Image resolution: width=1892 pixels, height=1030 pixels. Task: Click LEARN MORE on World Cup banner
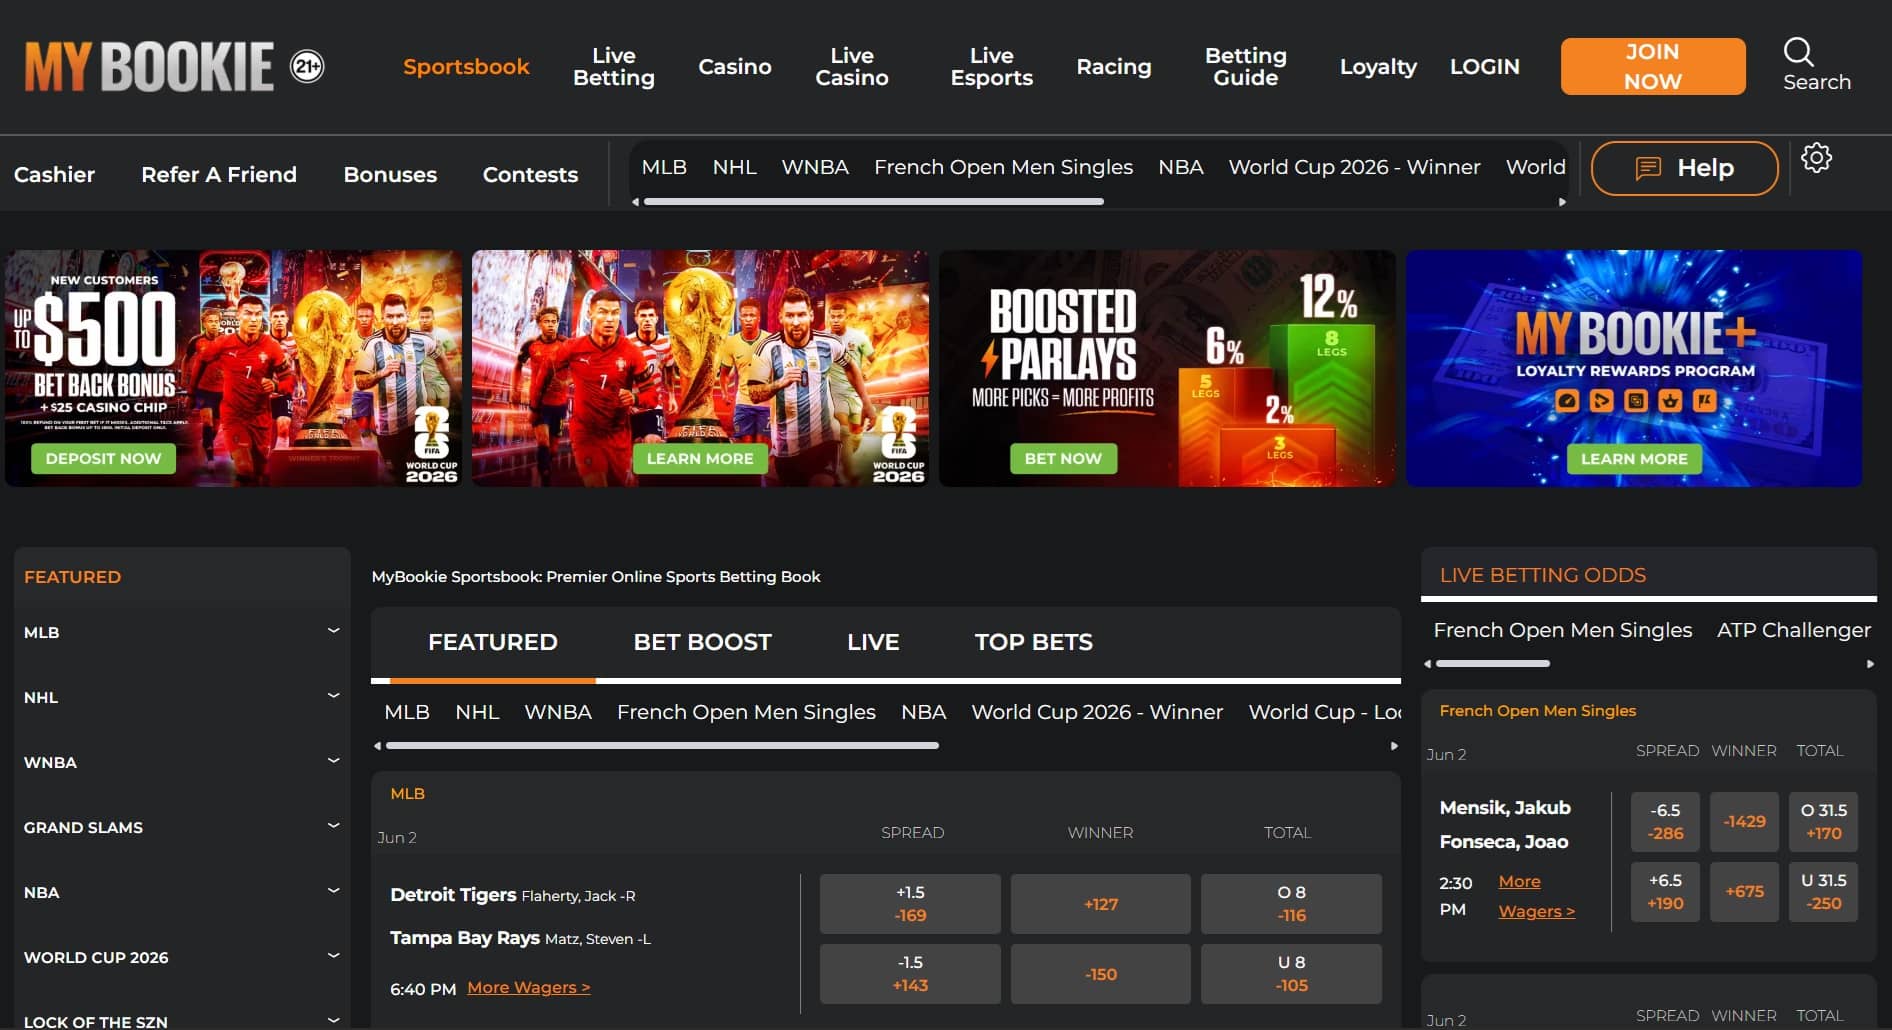coord(700,458)
